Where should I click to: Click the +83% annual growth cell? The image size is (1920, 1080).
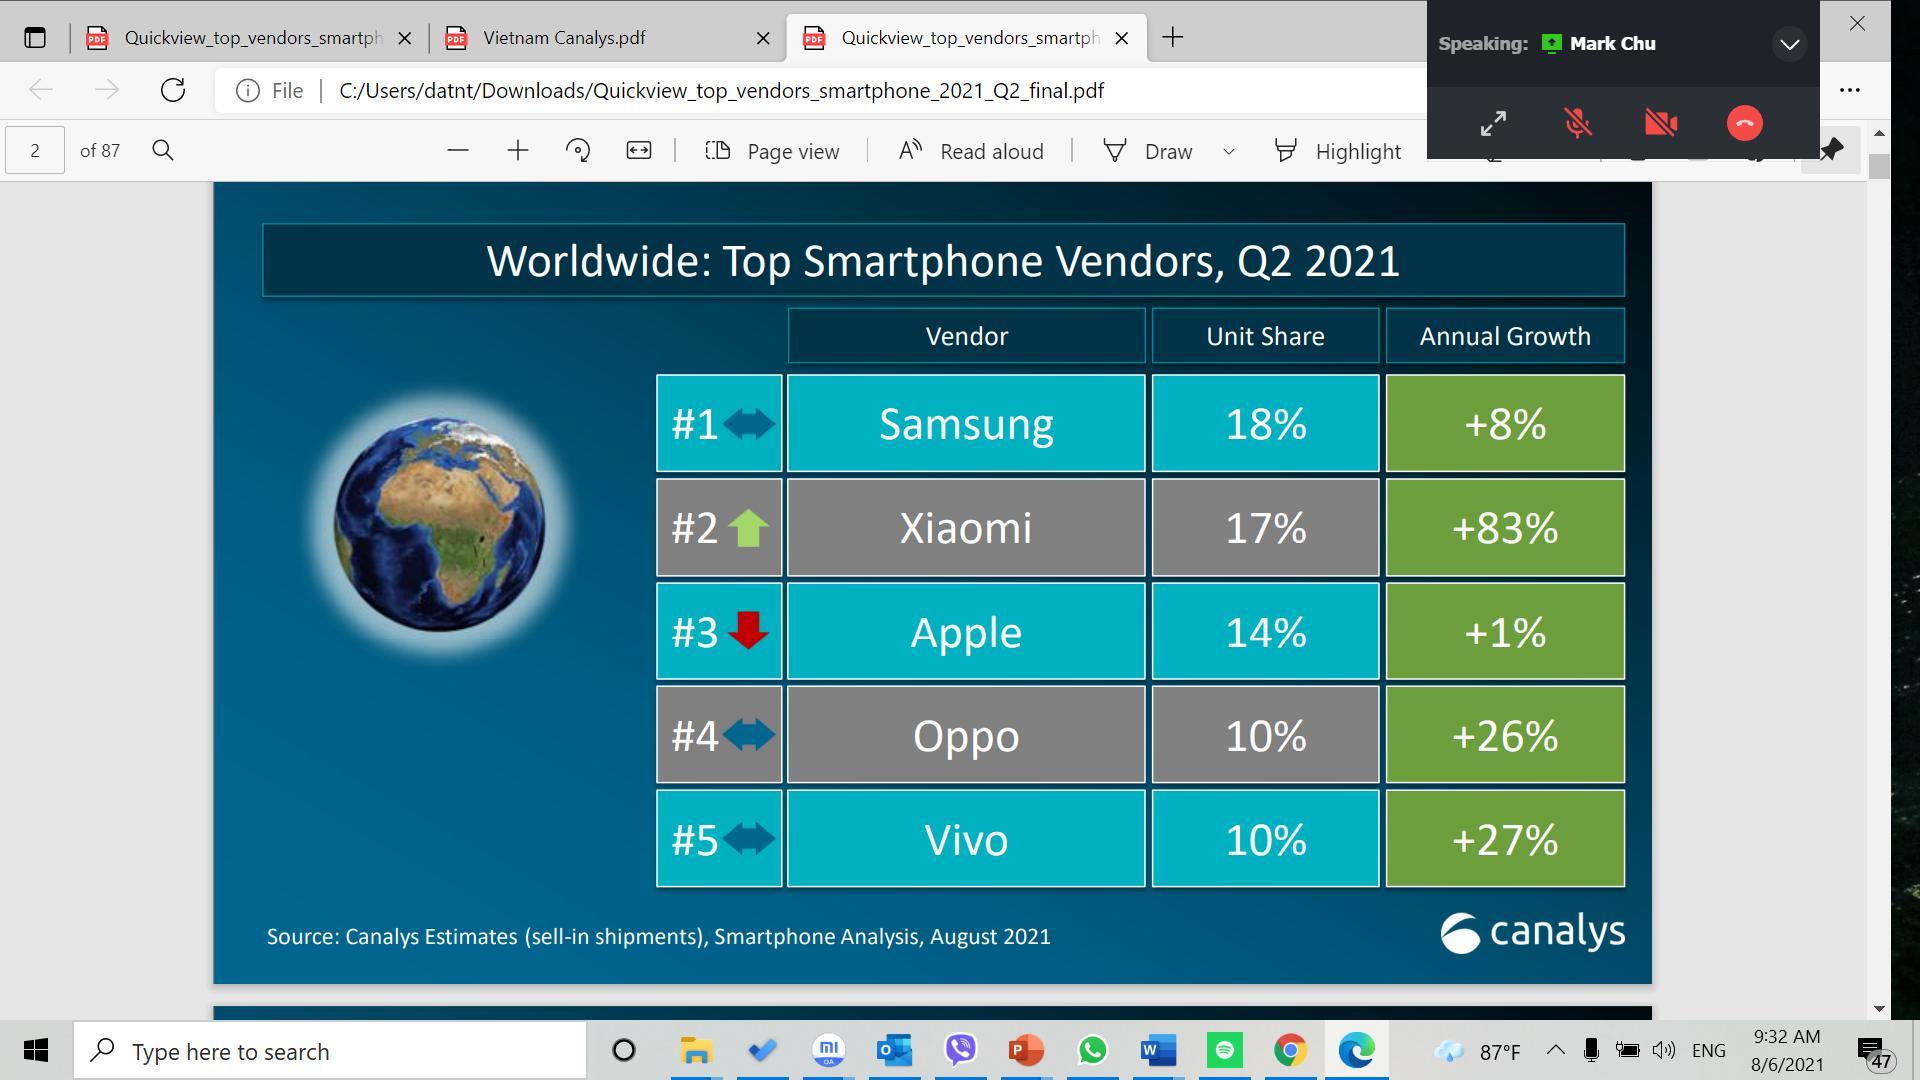[1505, 527]
